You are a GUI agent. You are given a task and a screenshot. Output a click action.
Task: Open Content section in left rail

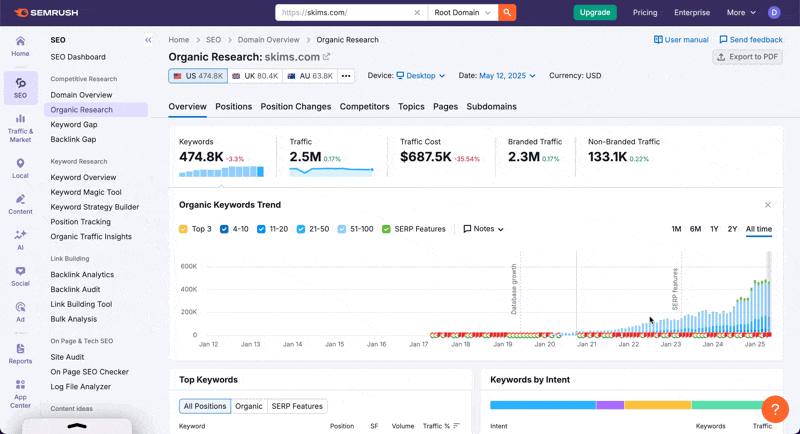[x=20, y=204]
